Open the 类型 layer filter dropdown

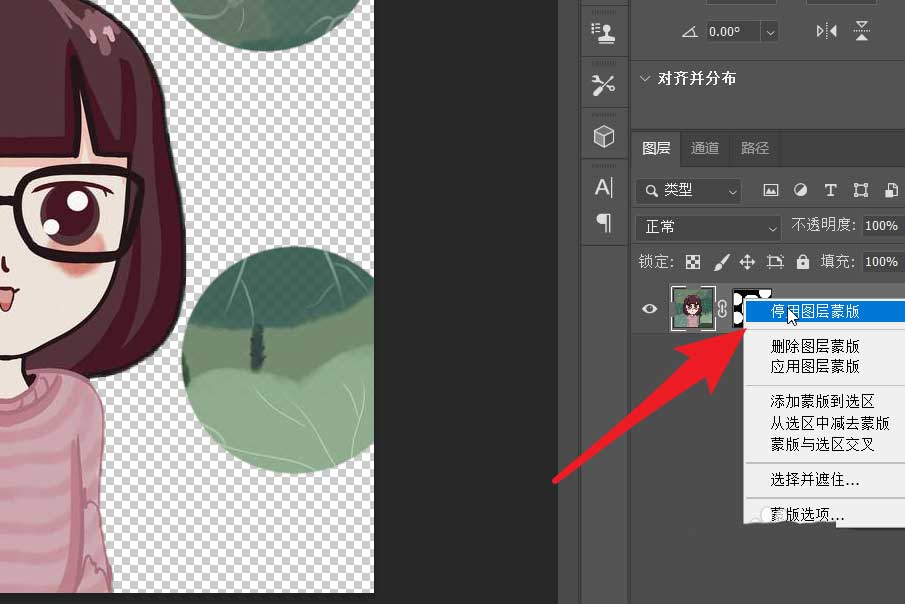click(689, 191)
